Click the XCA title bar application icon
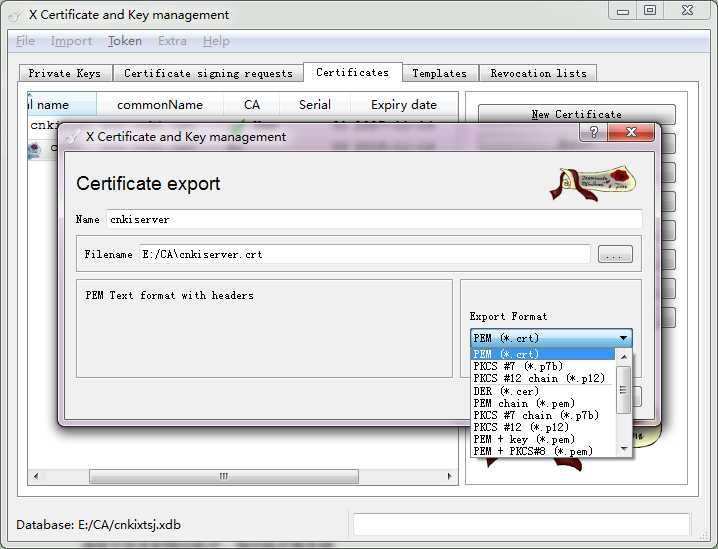Viewport: 718px width, 549px height. pos(15,16)
